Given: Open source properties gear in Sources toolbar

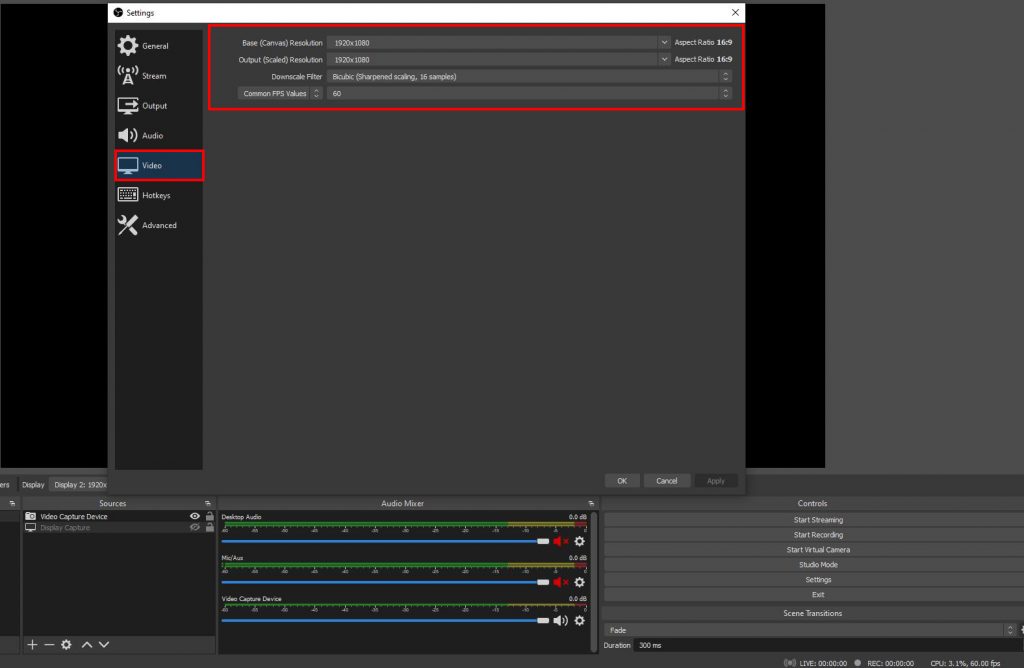Looking at the screenshot, I should (x=66, y=644).
